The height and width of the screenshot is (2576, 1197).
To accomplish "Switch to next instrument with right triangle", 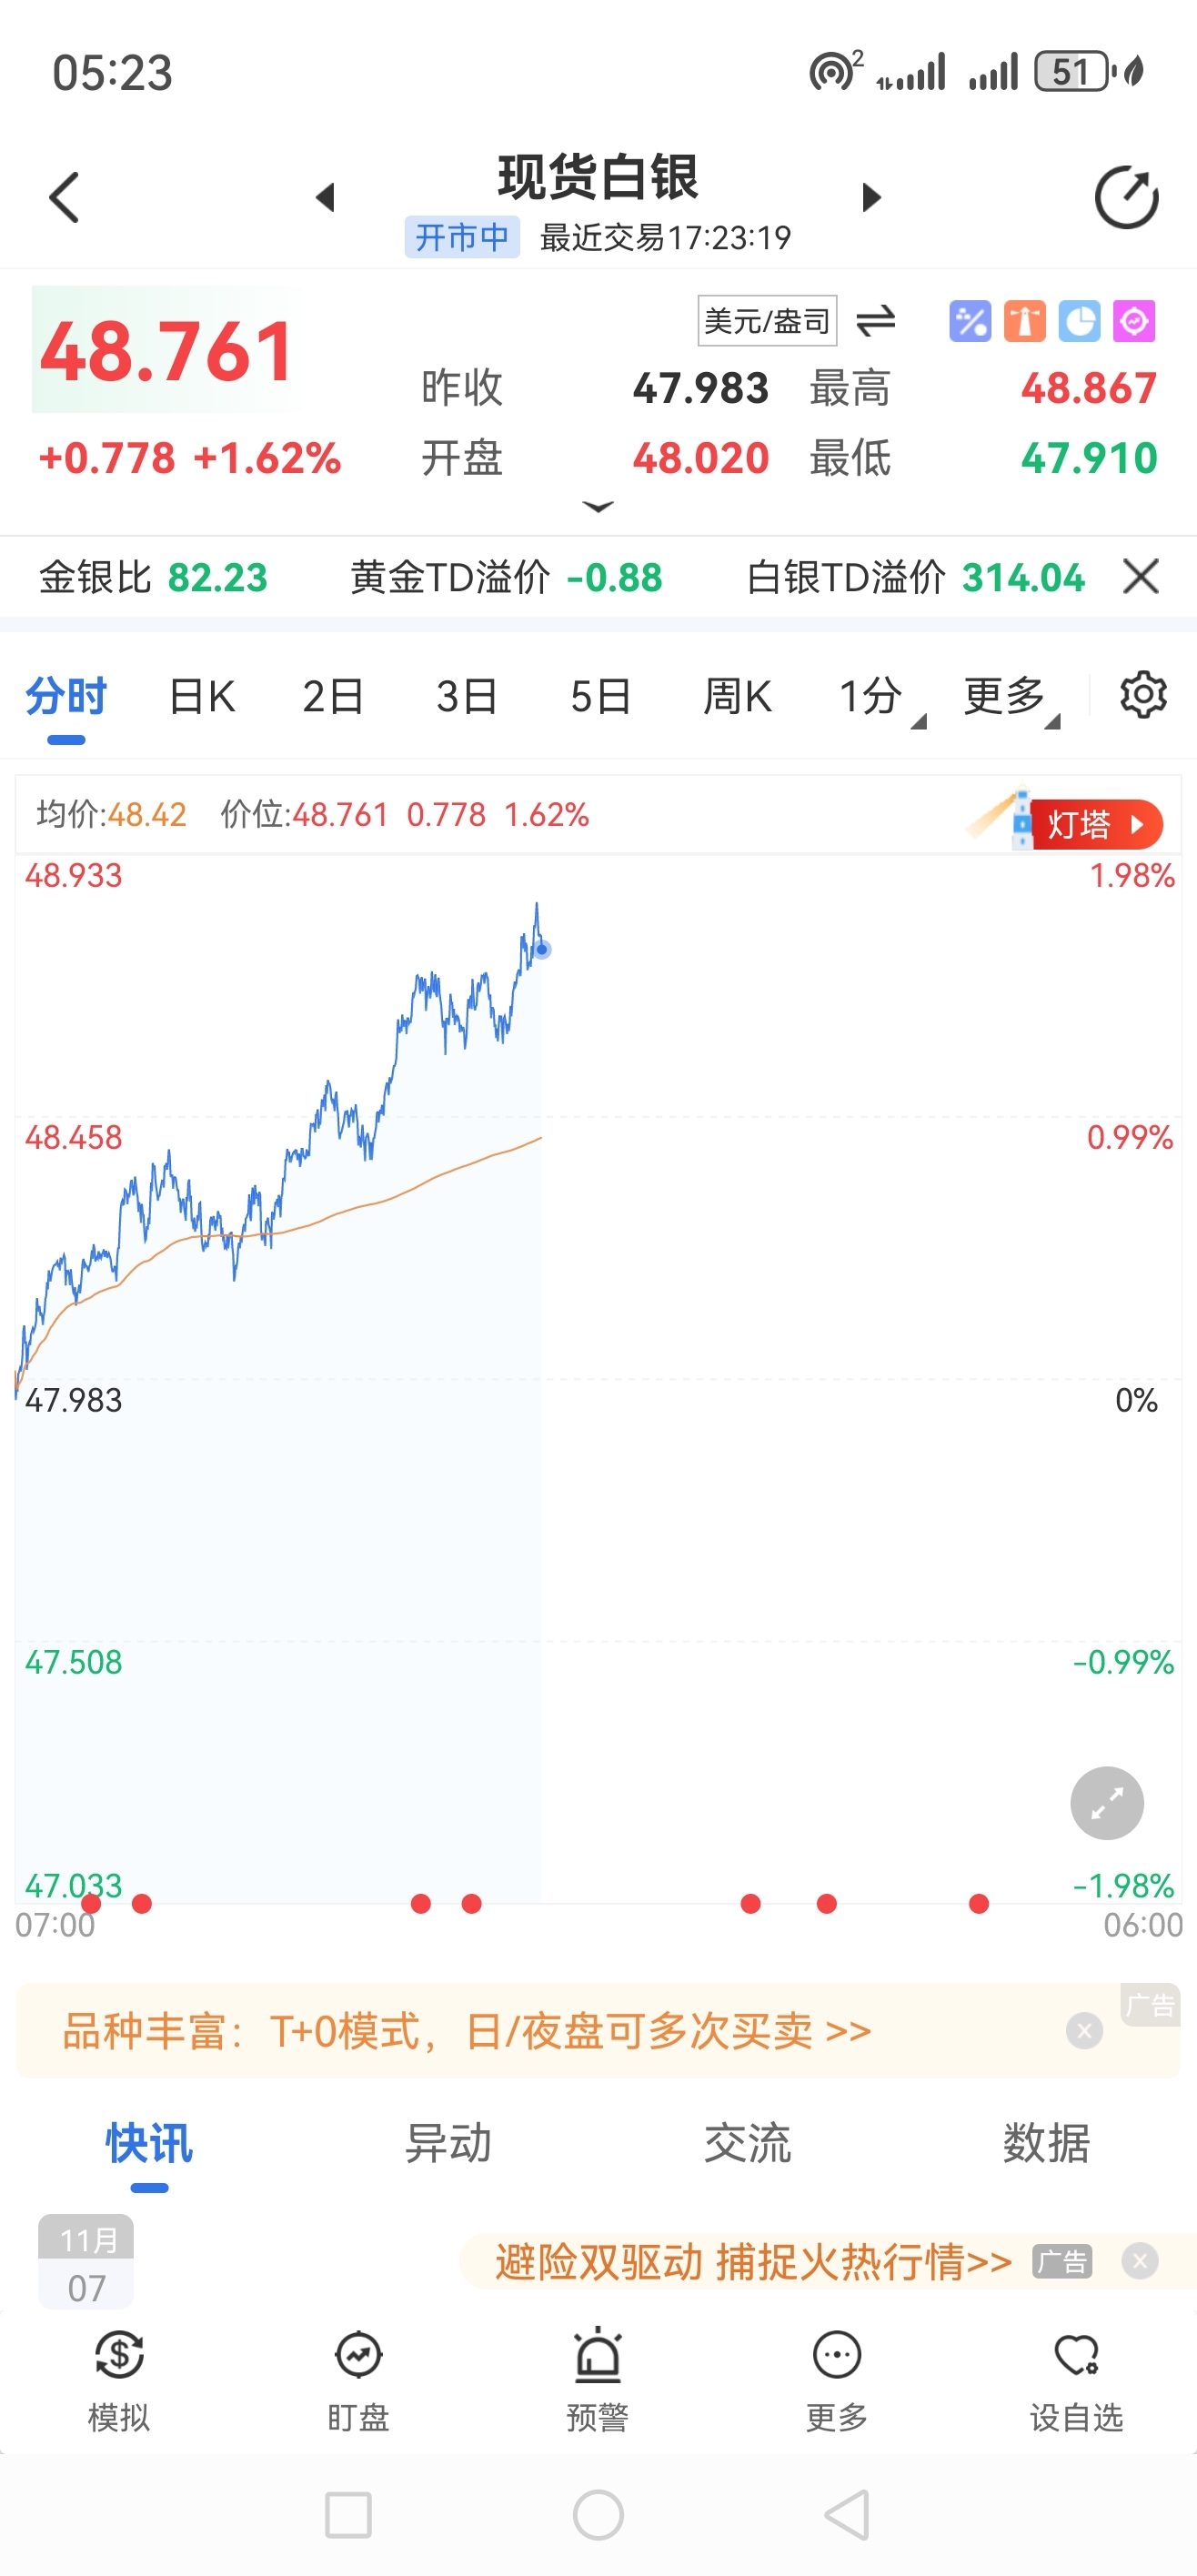I will [x=871, y=197].
